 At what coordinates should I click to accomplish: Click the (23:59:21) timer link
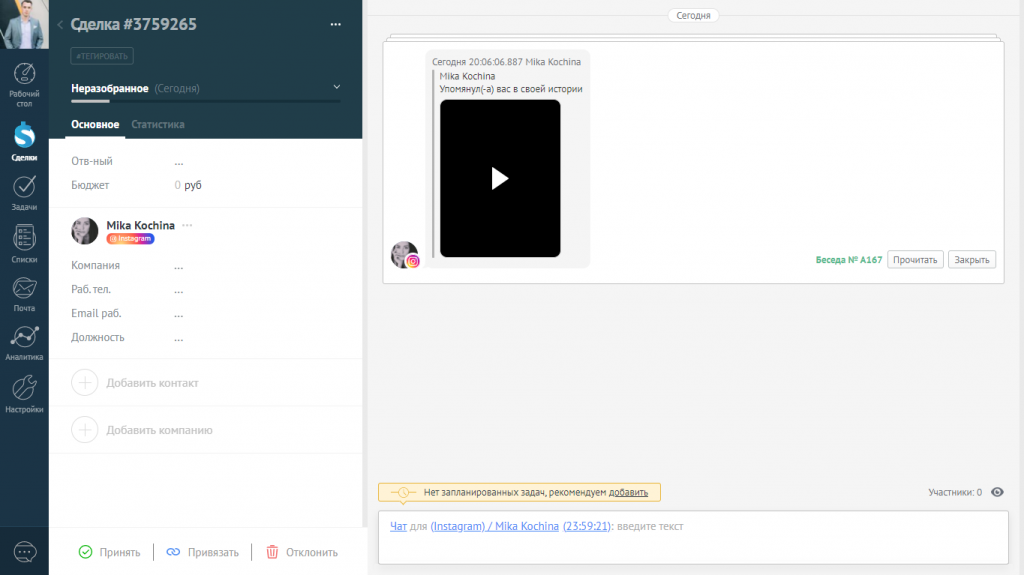click(x=586, y=526)
